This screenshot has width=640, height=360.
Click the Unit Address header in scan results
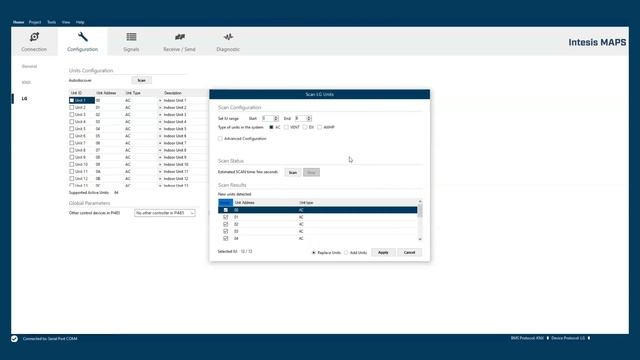coord(245,202)
